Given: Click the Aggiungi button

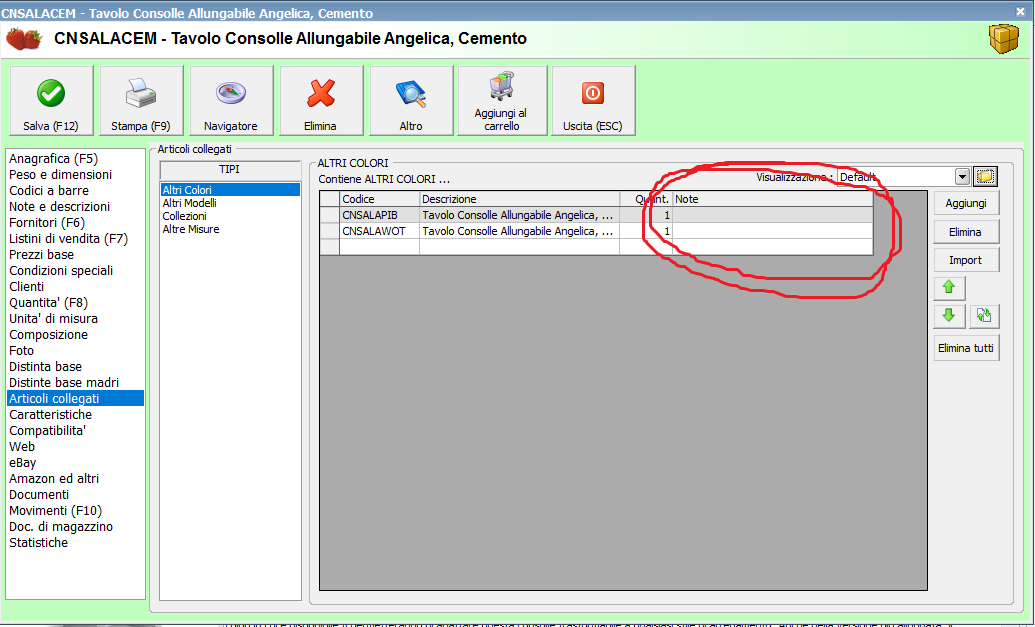Looking at the screenshot, I should click(x=966, y=203).
